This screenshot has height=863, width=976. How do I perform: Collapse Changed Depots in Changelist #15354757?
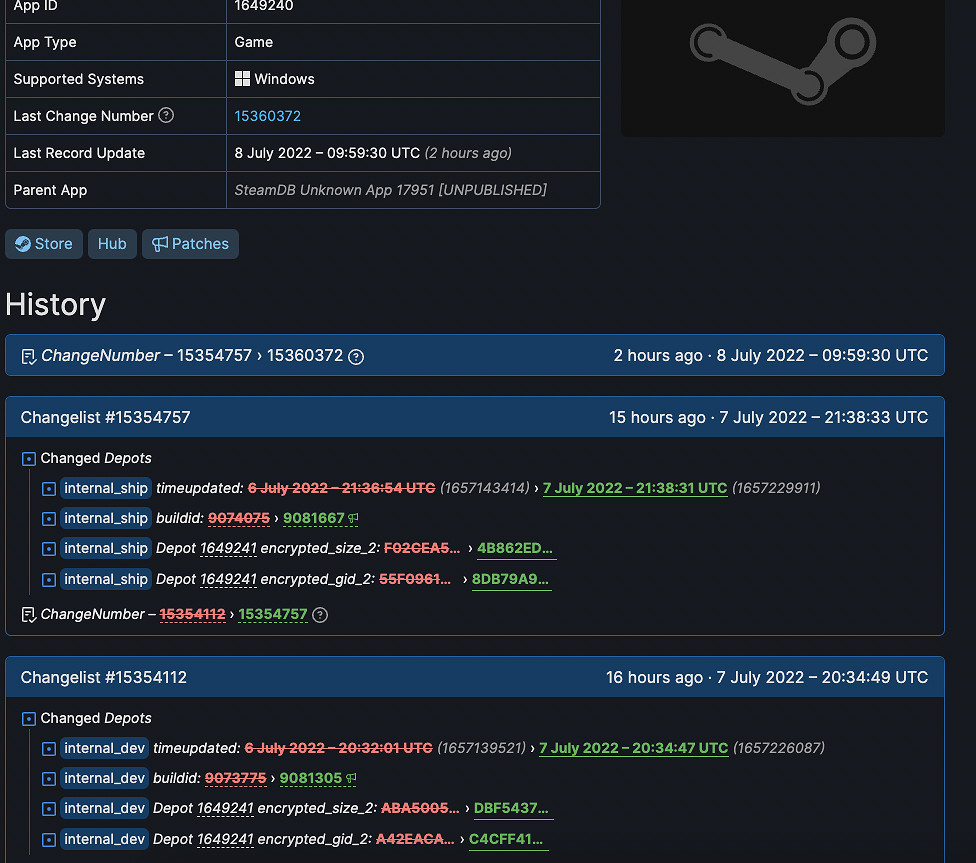coord(28,458)
